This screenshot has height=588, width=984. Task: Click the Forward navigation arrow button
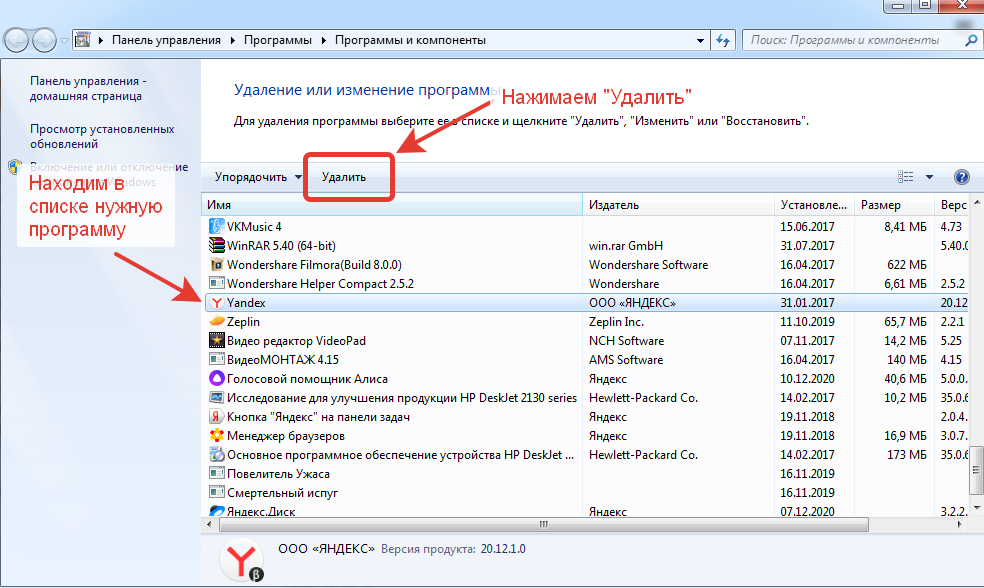[44, 41]
